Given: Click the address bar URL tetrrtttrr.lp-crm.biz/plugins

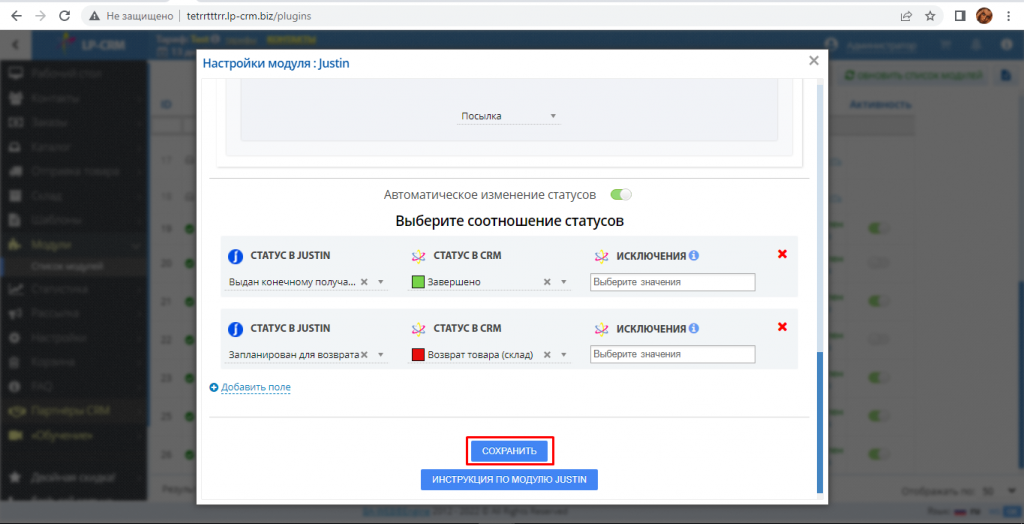Looking at the screenshot, I should point(249,16).
